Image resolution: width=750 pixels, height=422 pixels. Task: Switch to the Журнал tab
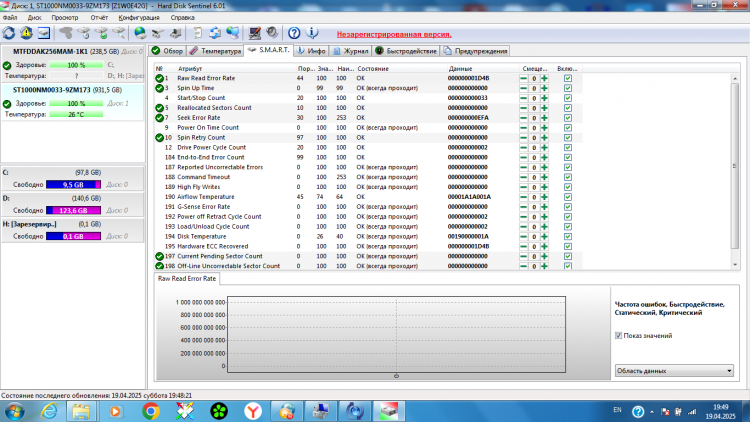pos(351,51)
